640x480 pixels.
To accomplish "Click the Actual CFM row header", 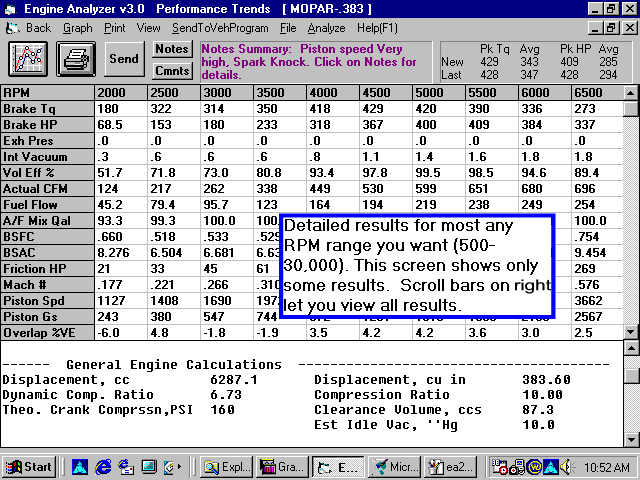I will pyautogui.click(x=47, y=189).
